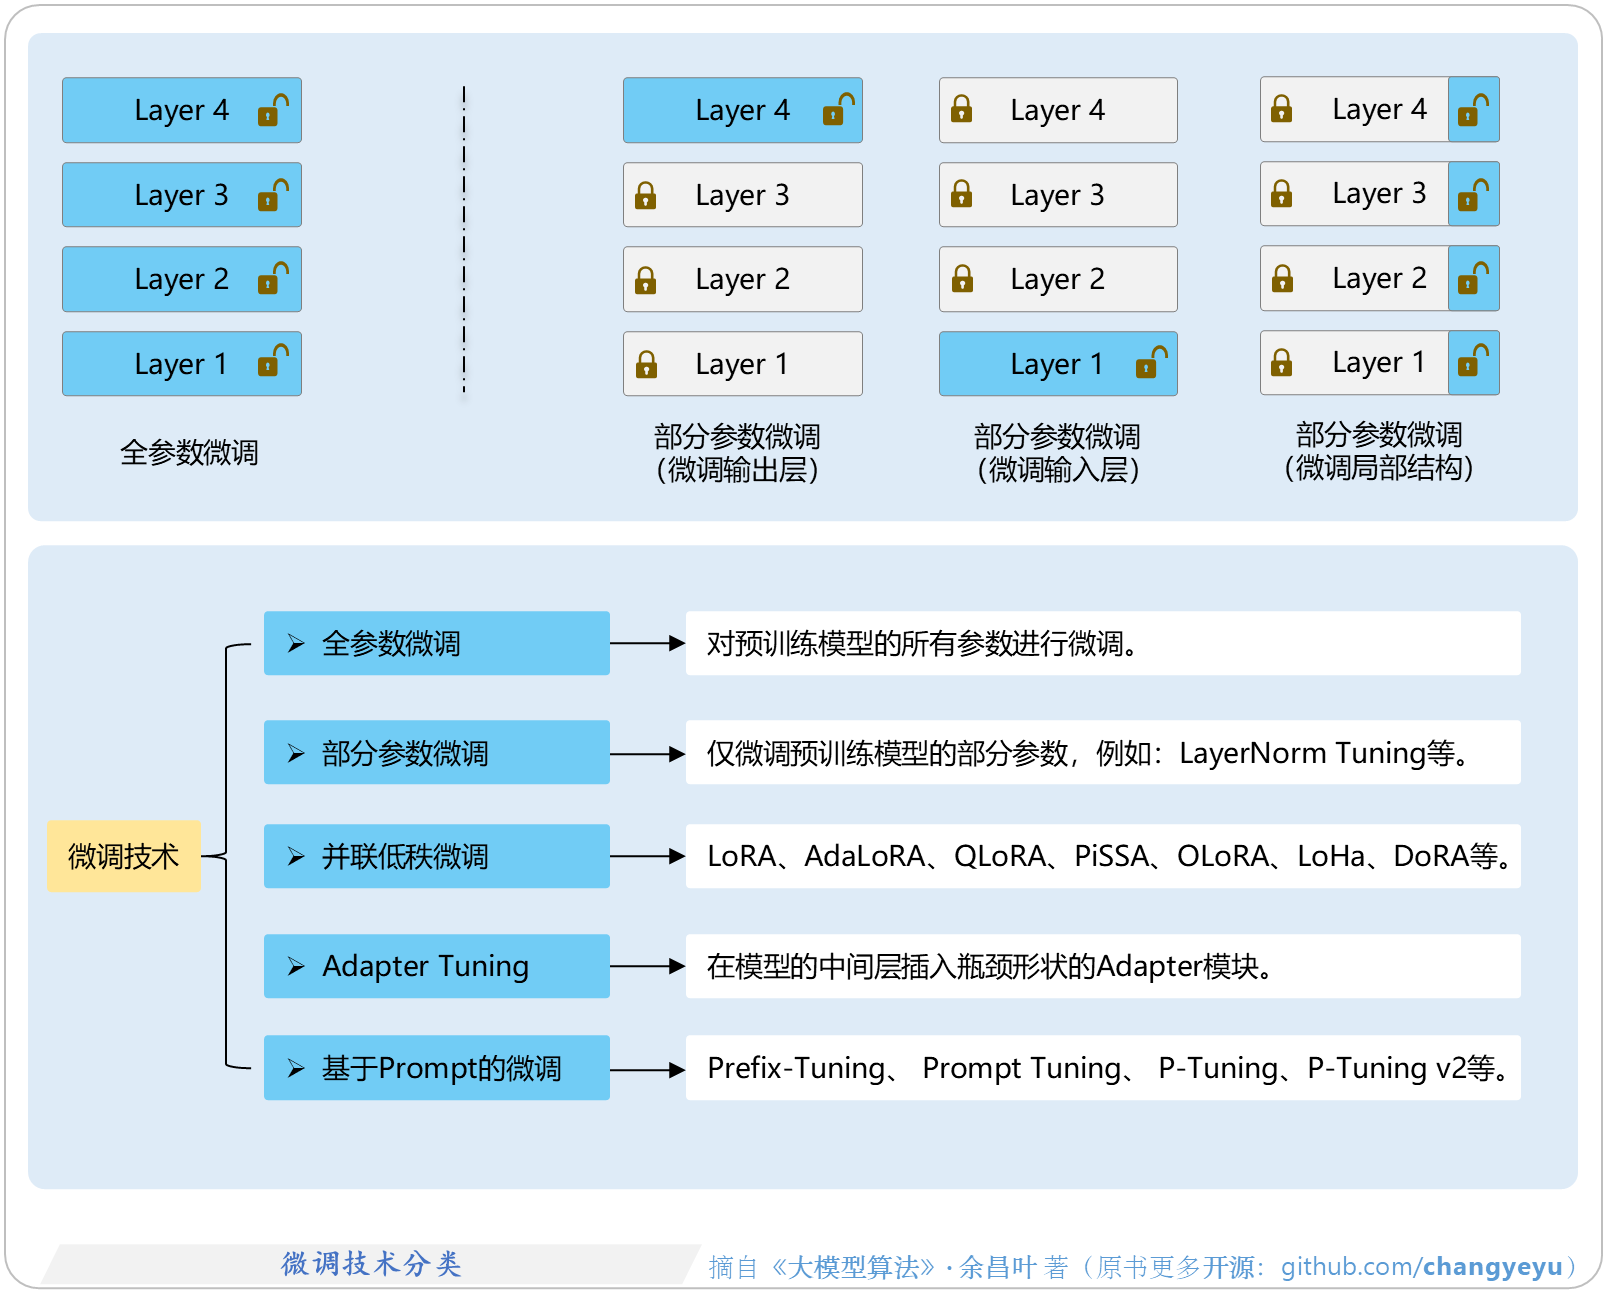Click the LoRA and AdaLoRA description box

coord(1101,856)
